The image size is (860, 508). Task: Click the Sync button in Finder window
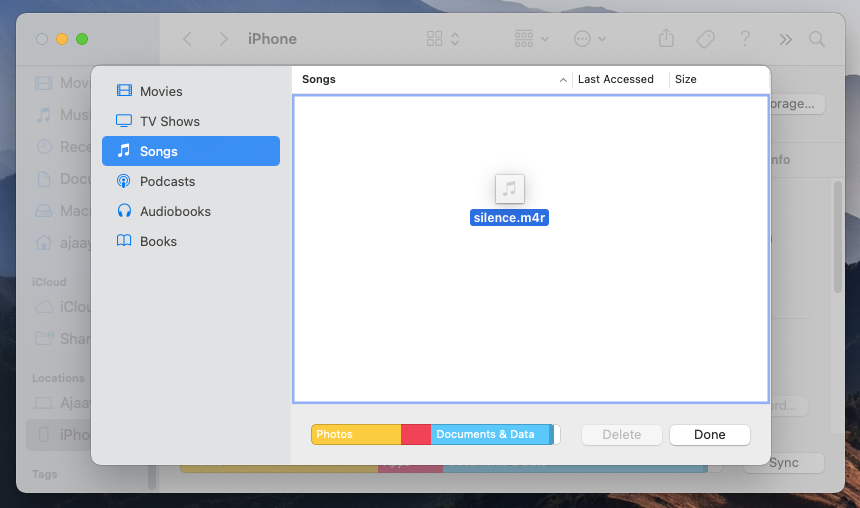(x=784, y=463)
